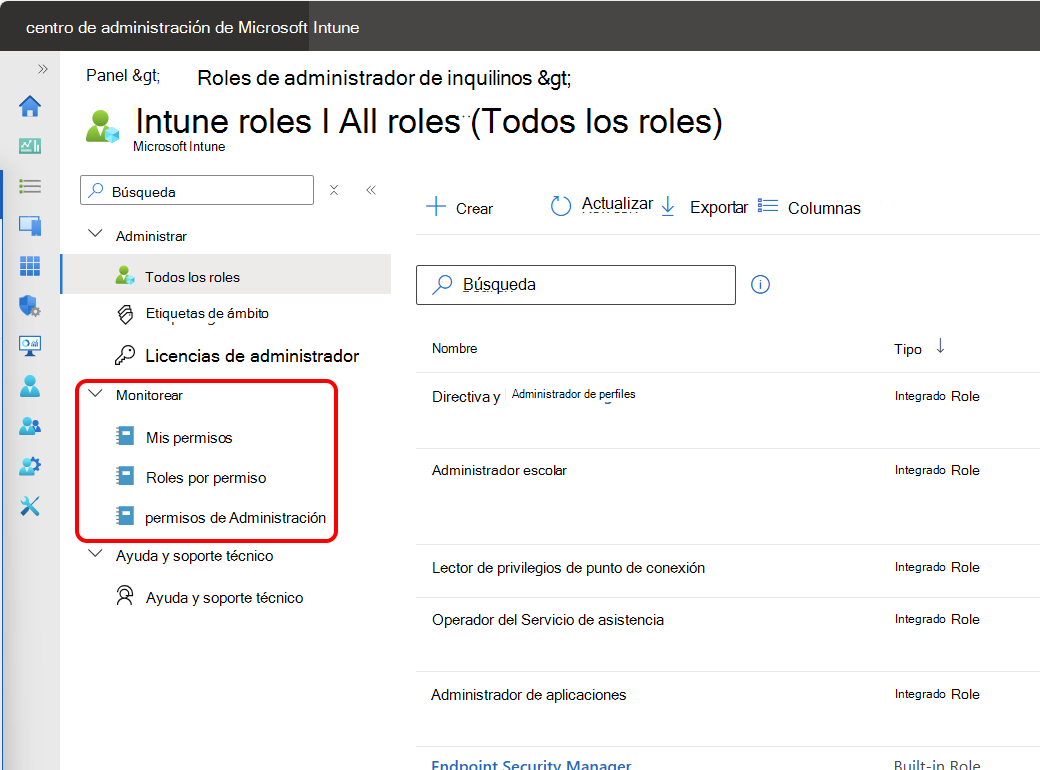
Task: Open the Devices icon in sidebar
Action: [x=30, y=225]
